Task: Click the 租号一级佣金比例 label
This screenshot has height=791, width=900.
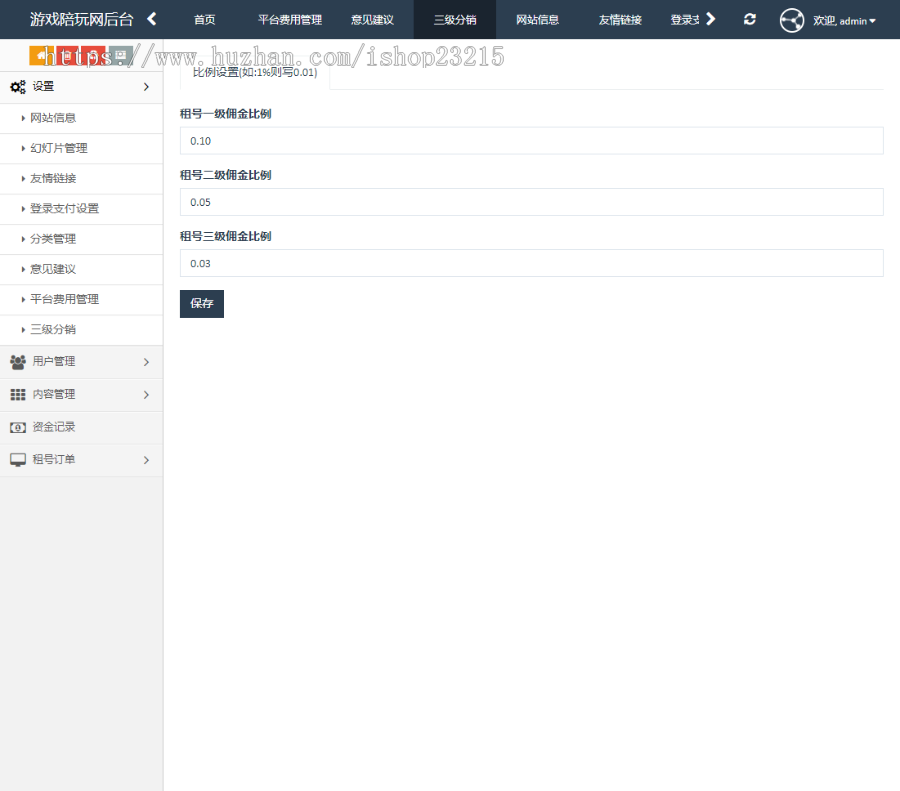Action: click(x=226, y=114)
